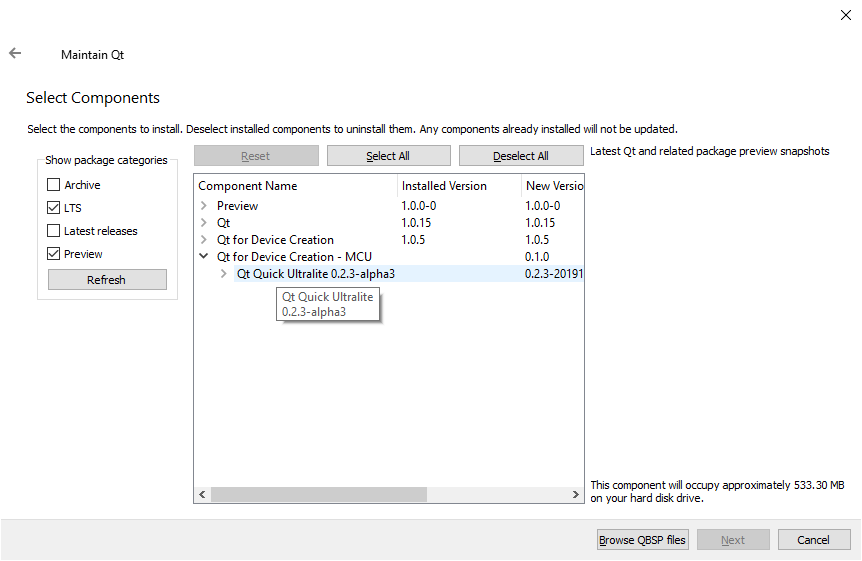Image resolution: width=862 pixels, height=561 pixels.
Task: Click the 'Select Components' heading
Action: pos(93,98)
